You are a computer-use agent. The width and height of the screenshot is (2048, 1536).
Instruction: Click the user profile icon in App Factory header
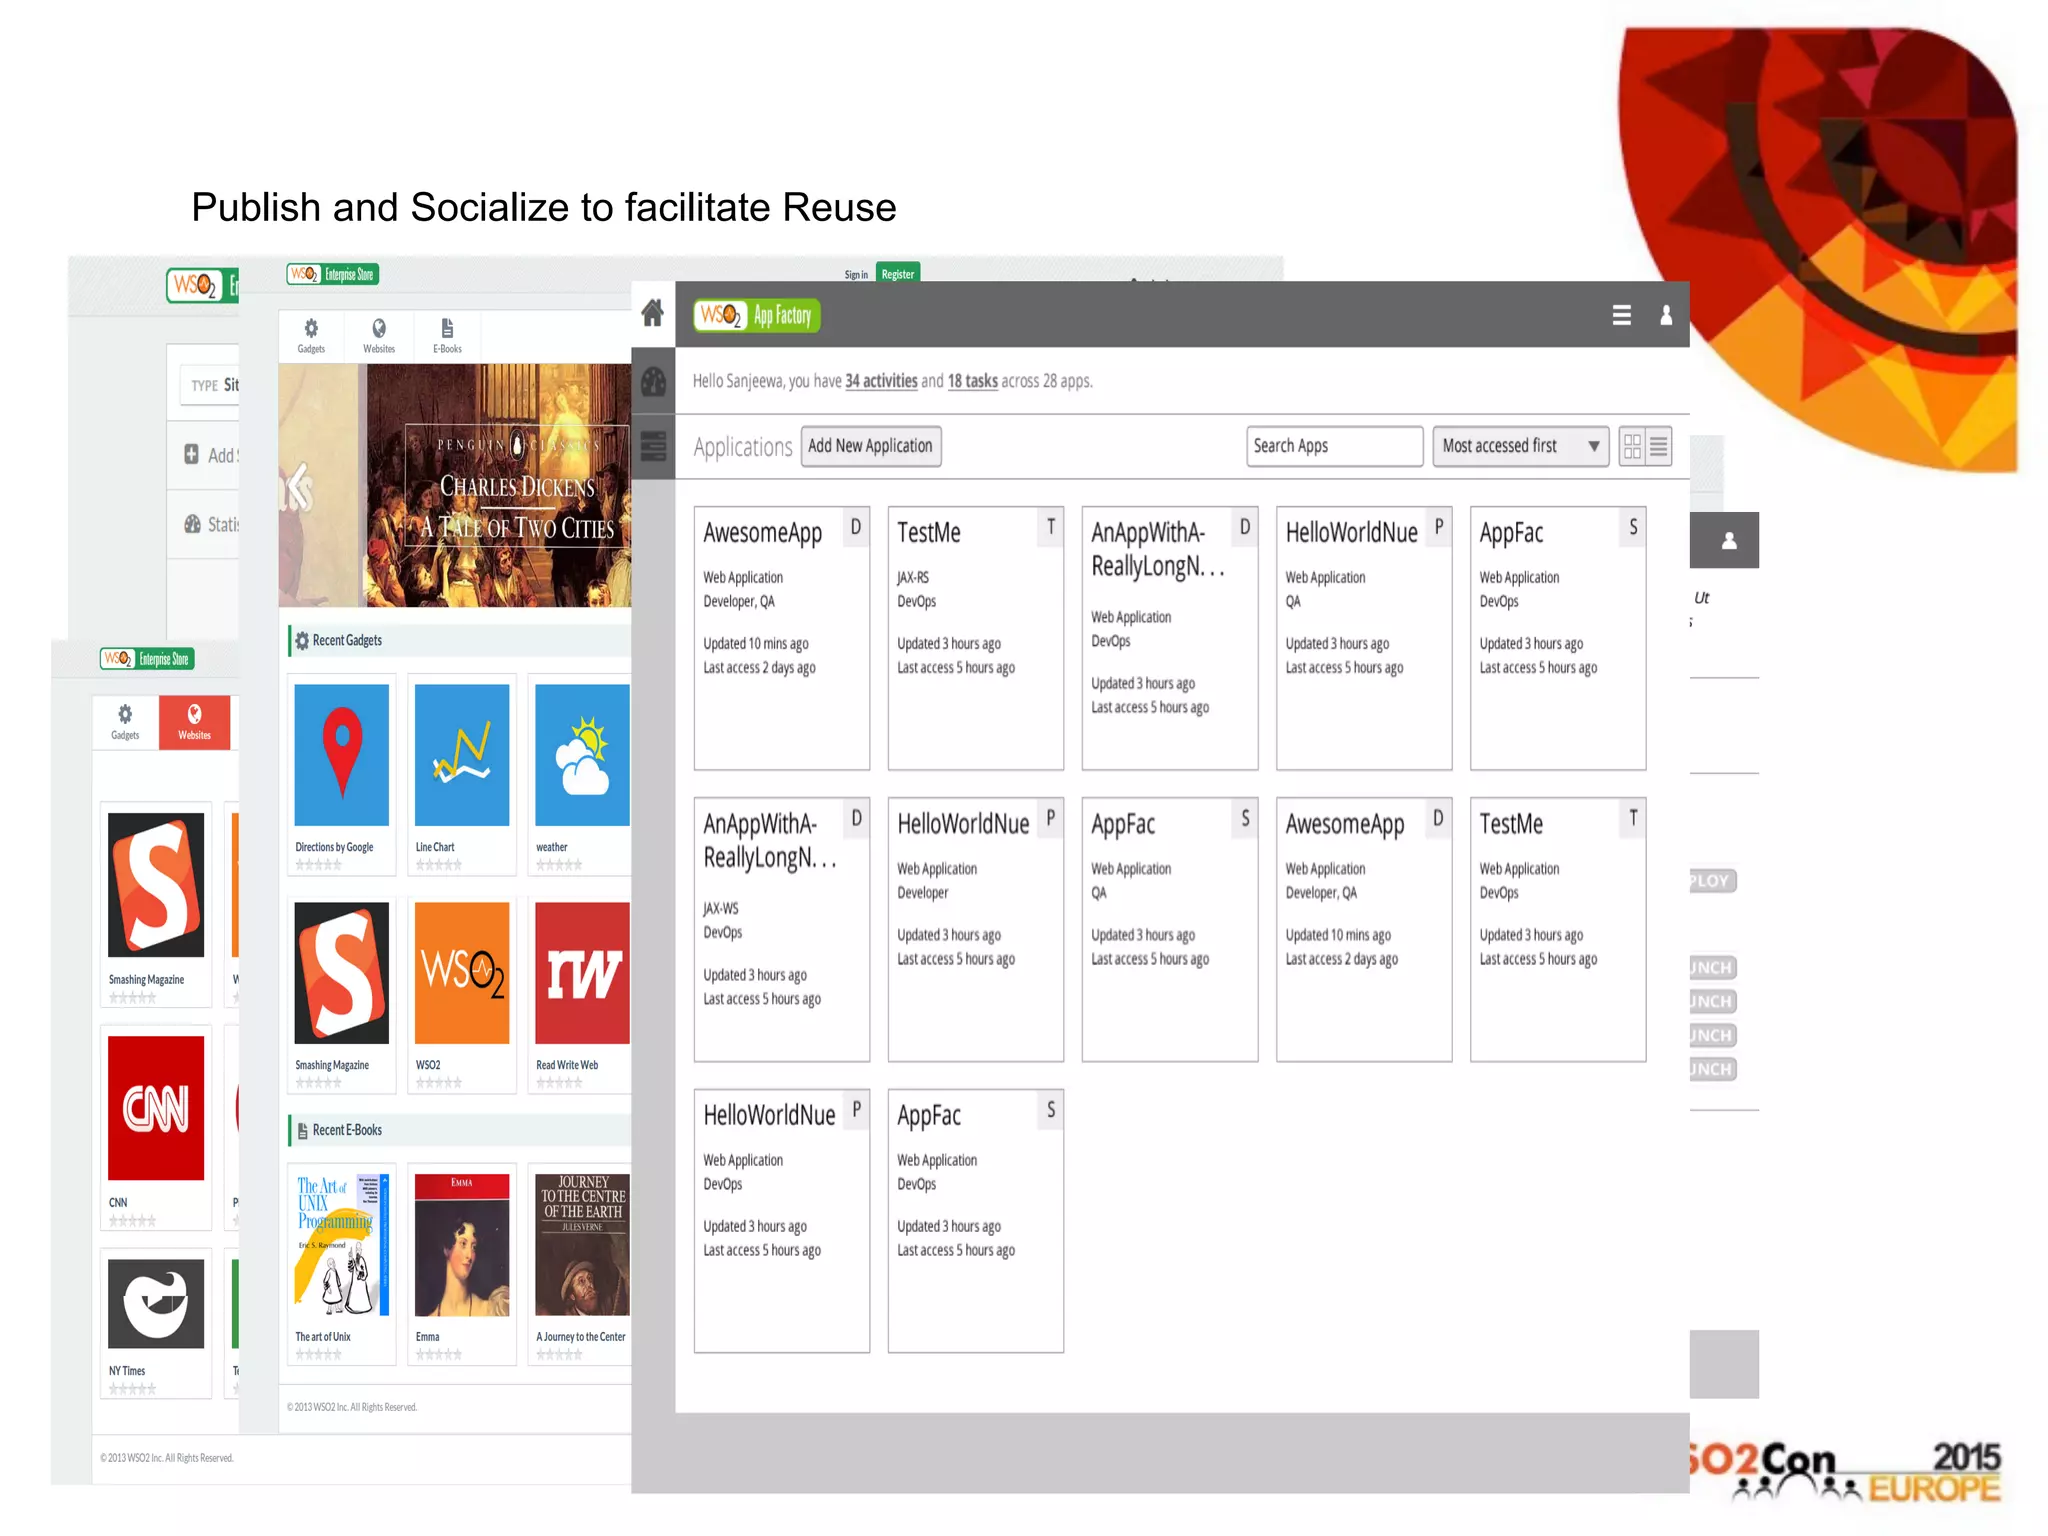click(1666, 316)
